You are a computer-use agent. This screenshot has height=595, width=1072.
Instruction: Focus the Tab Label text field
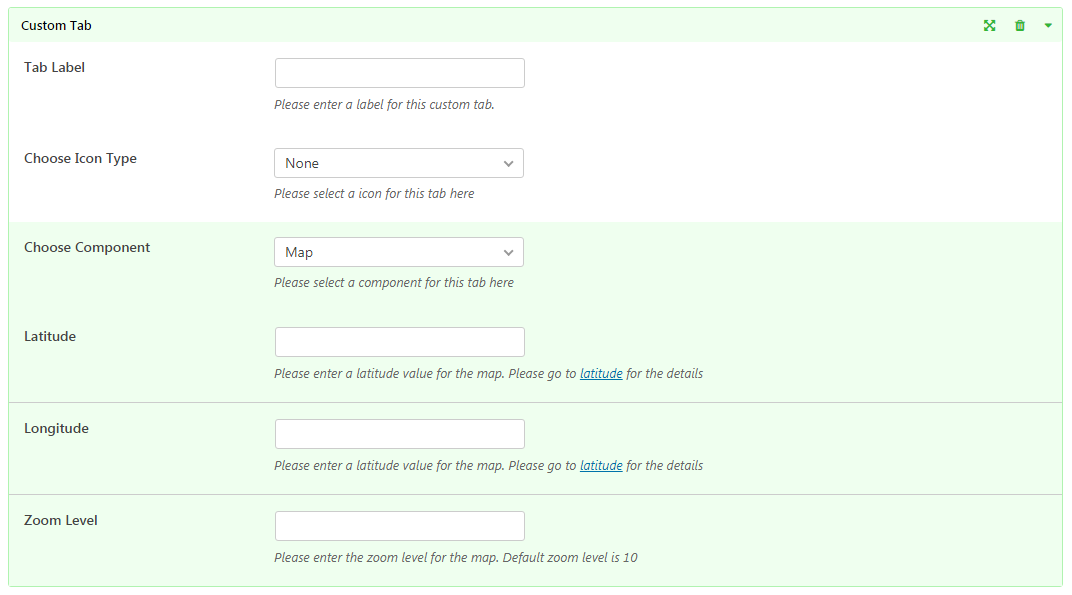[x=400, y=72]
